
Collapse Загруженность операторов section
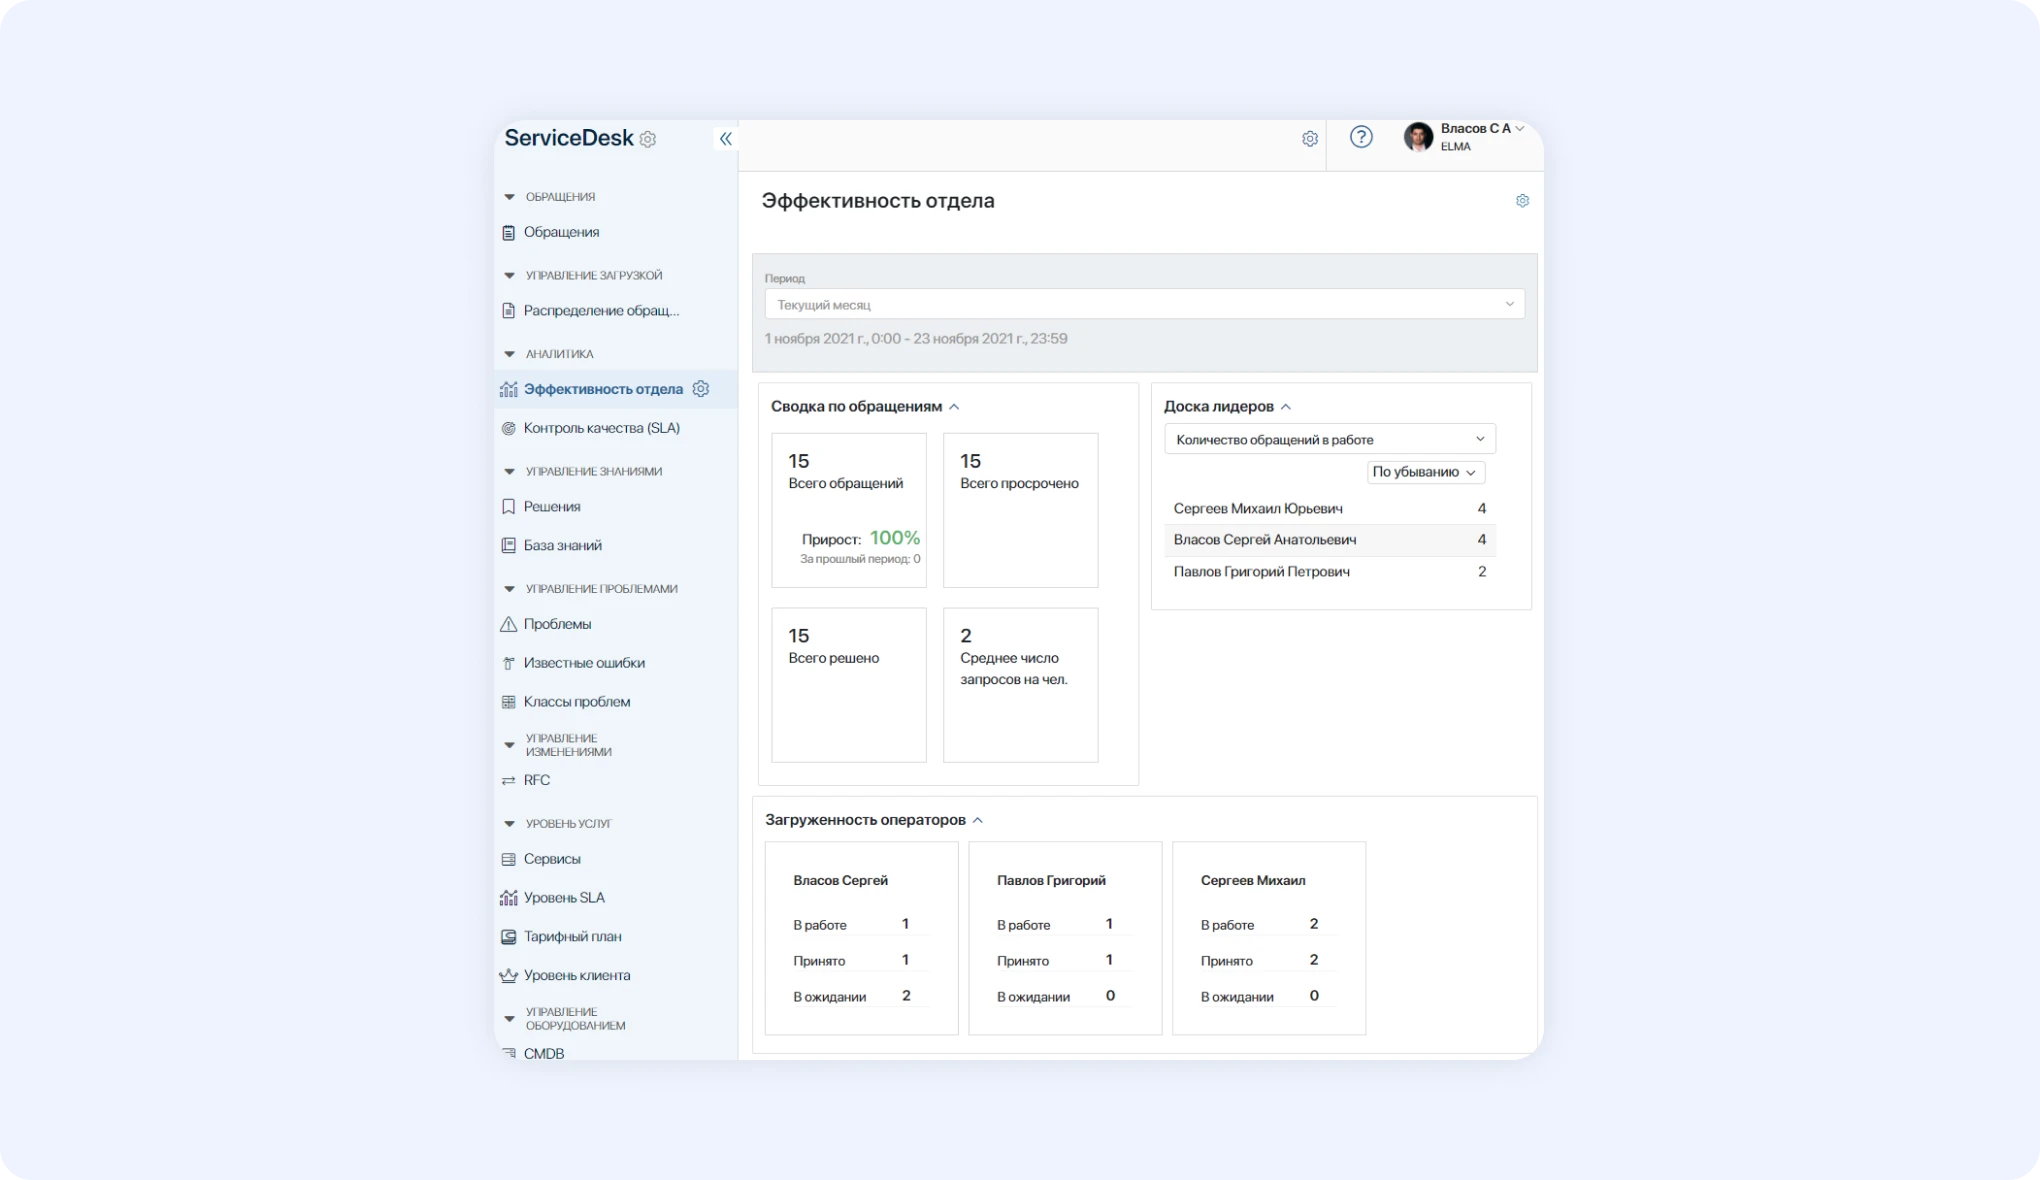click(x=978, y=820)
